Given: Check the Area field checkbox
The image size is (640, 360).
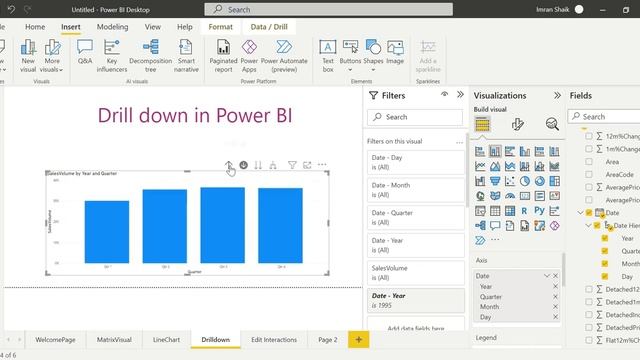Looking at the screenshot, I should 589,162.
